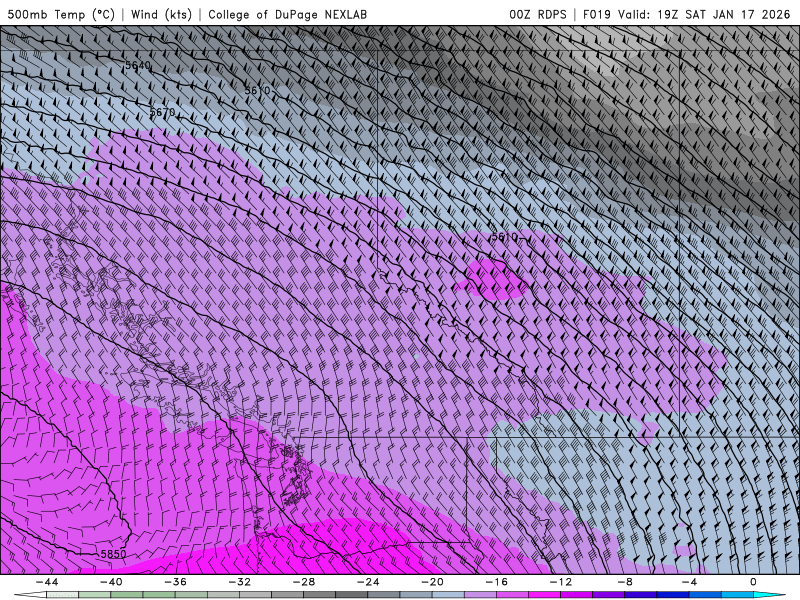Screen dimensions: 800x600
Task: Click the -40 colorbar tick label
Action: click(111, 582)
